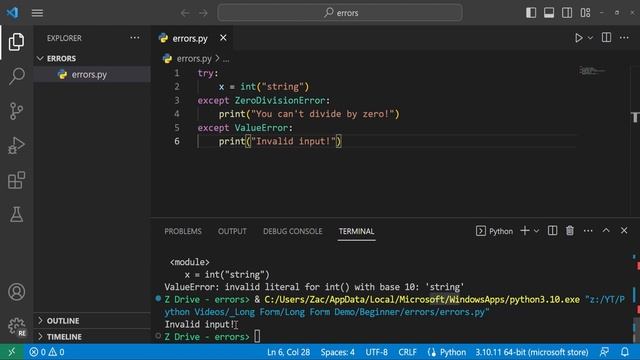Open the Explorer view in activity bar
This screenshot has height=360, width=640.
pyautogui.click(x=16, y=42)
